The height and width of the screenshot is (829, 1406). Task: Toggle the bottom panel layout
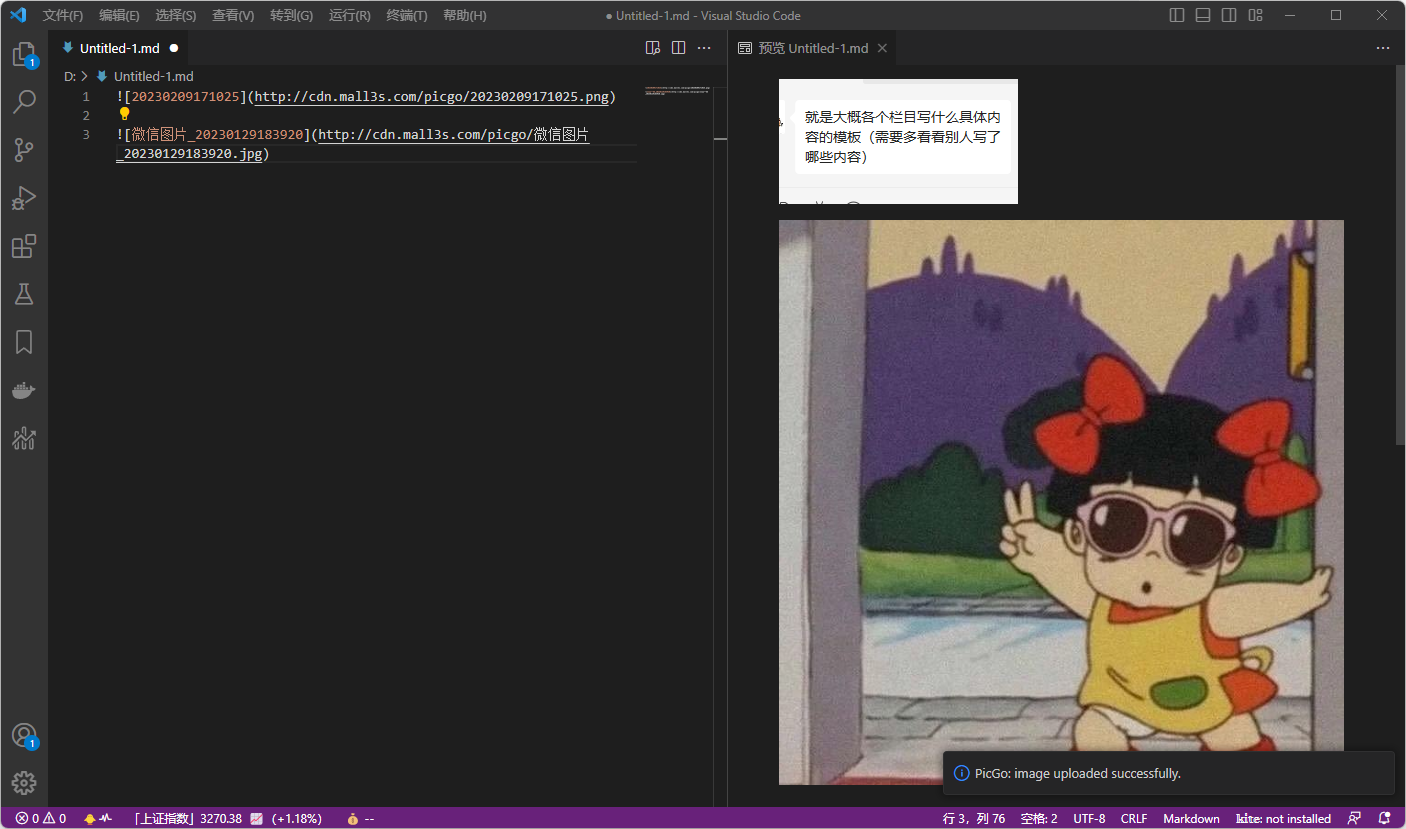pos(1203,15)
